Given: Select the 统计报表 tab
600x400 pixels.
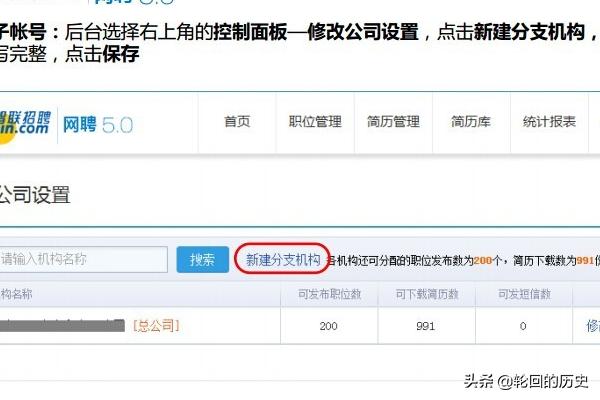Looking at the screenshot, I should tap(549, 122).
